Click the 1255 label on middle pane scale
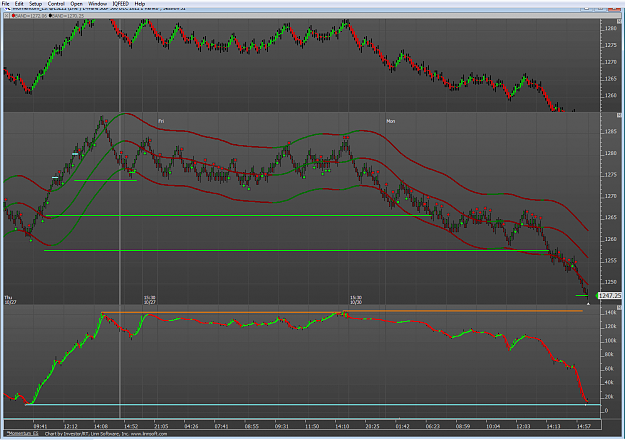 (611, 260)
